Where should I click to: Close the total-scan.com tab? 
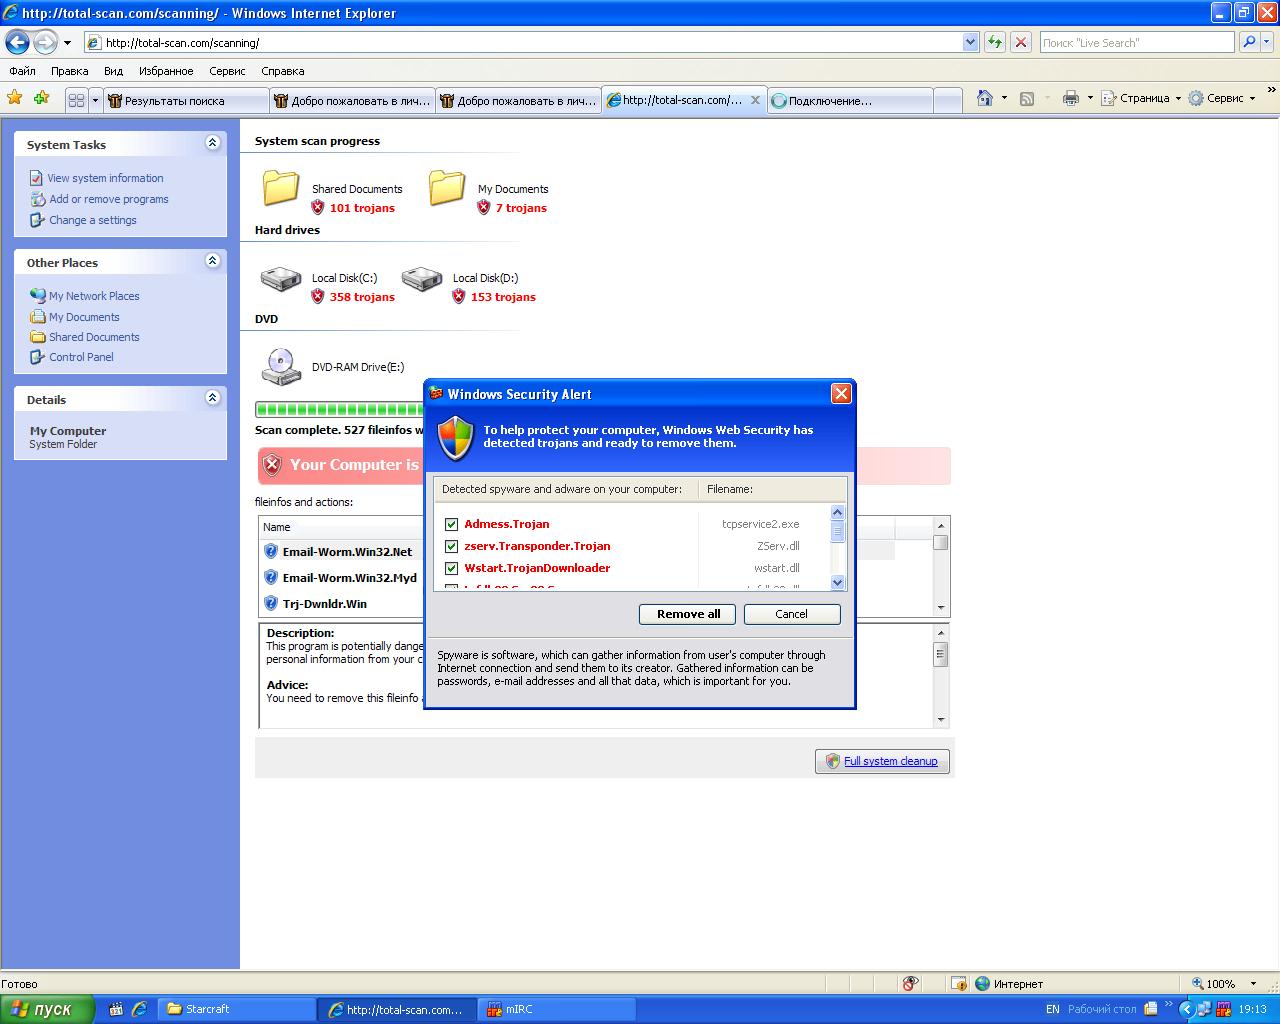tap(755, 100)
